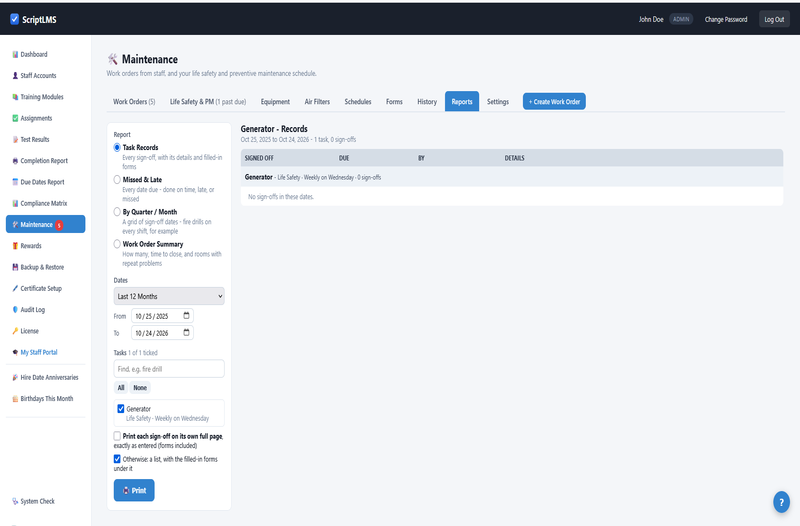The width and height of the screenshot is (800, 526).
Task: Click the Find task search field
Action: [169, 369]
